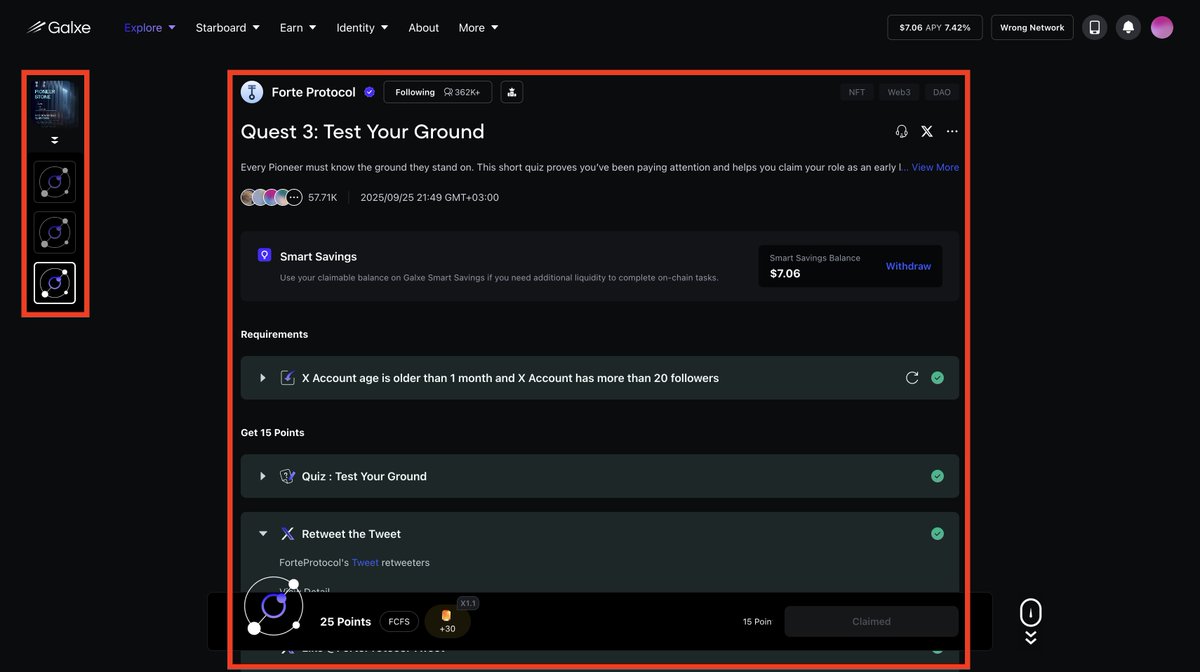Open the Explore menu
This screenshot has height=672, width=1200.
[150, 27]
